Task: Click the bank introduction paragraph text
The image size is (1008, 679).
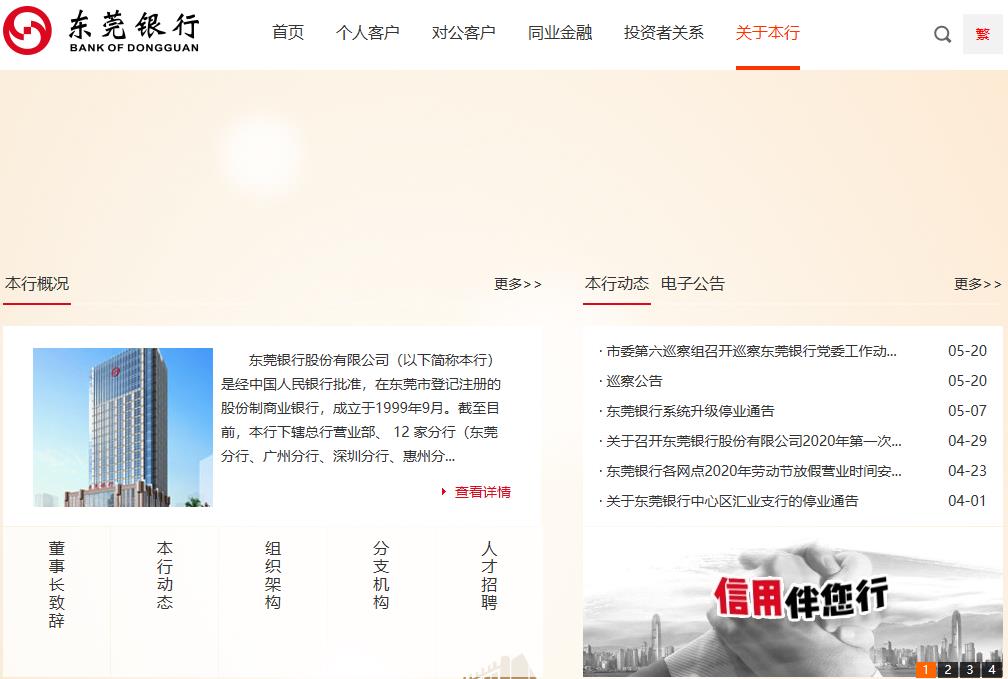Action: pyautogui.click(x=361, y=408)
